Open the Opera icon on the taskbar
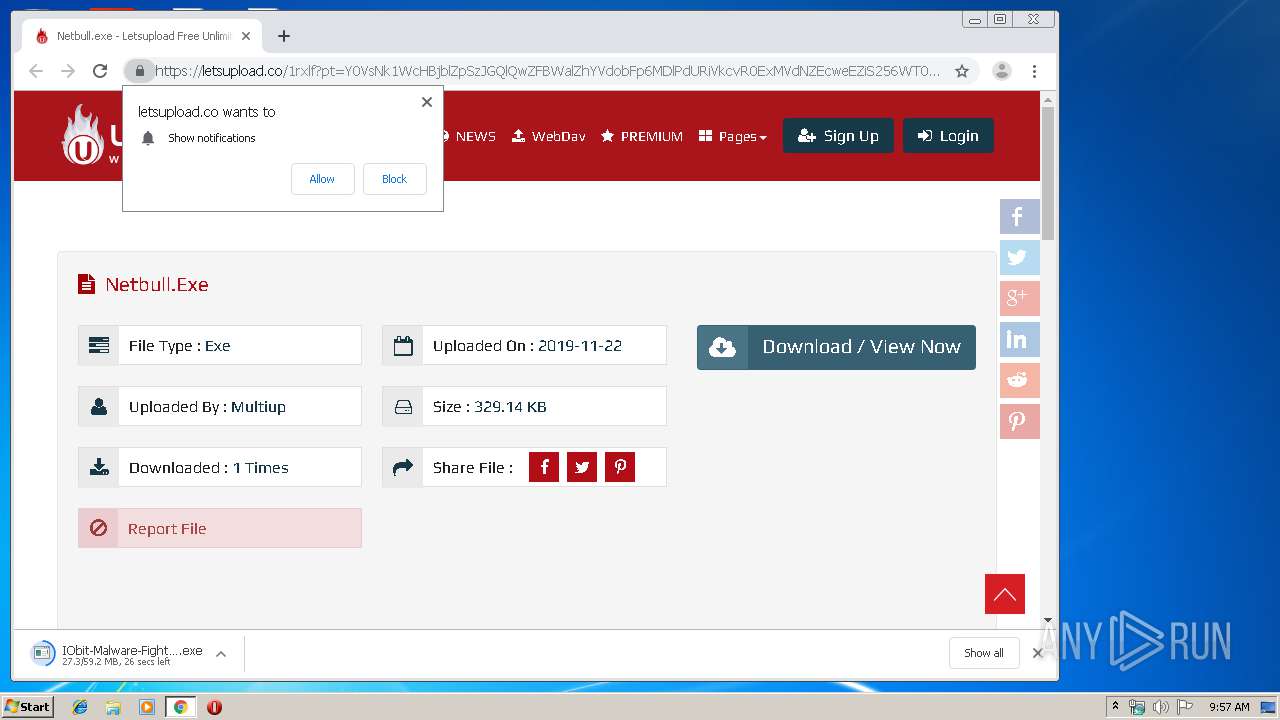The width and height of the screenshot is (1280, 720). click(214, 707)
